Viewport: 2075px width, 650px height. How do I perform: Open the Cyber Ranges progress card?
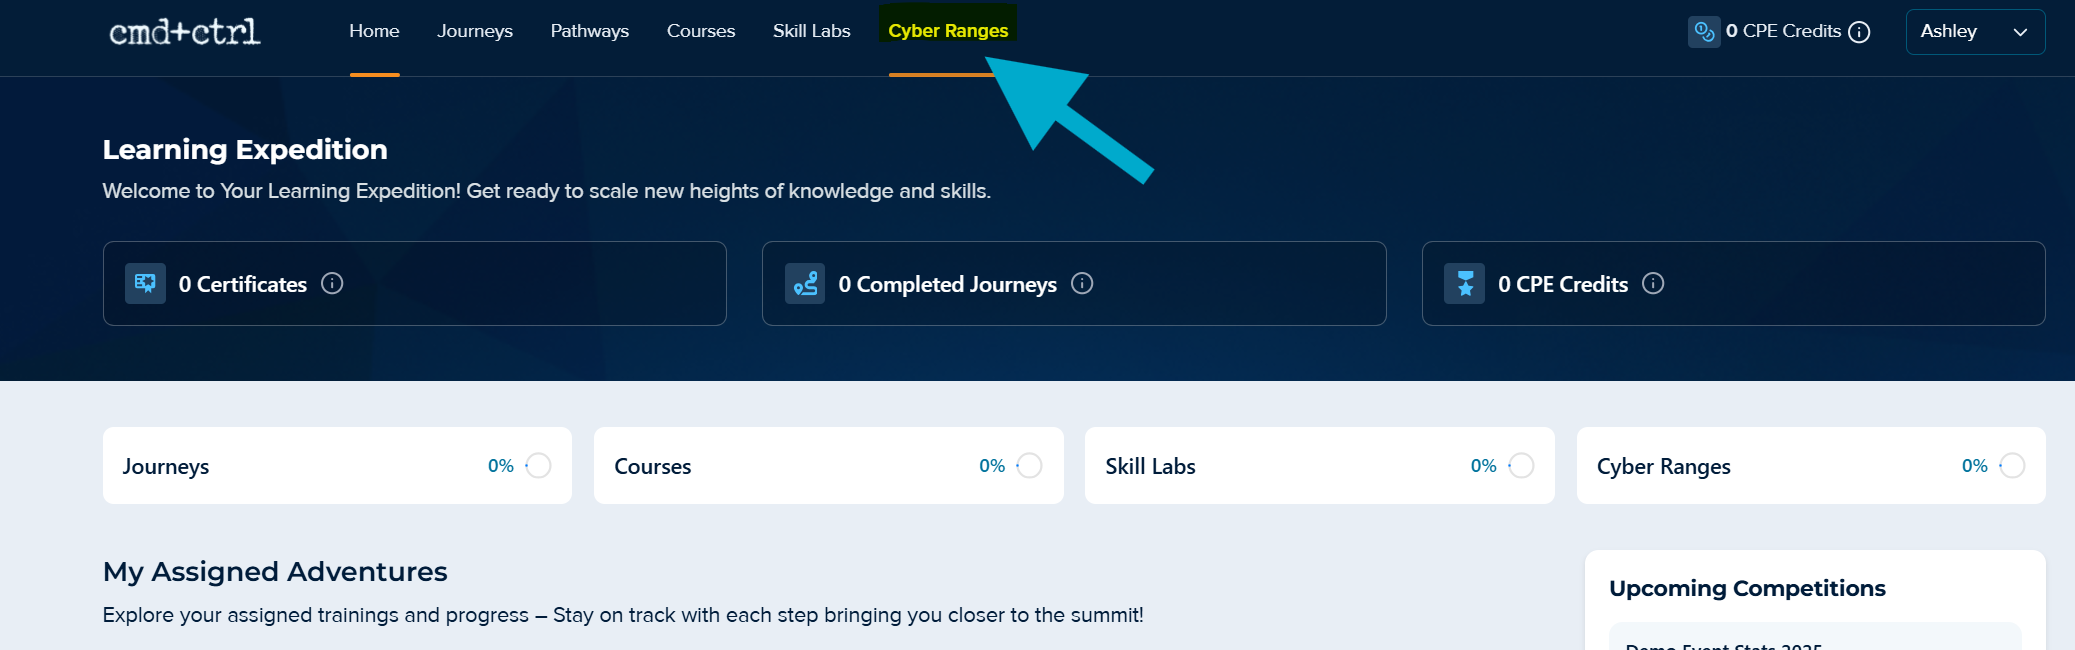click(x=1811, y=466)
